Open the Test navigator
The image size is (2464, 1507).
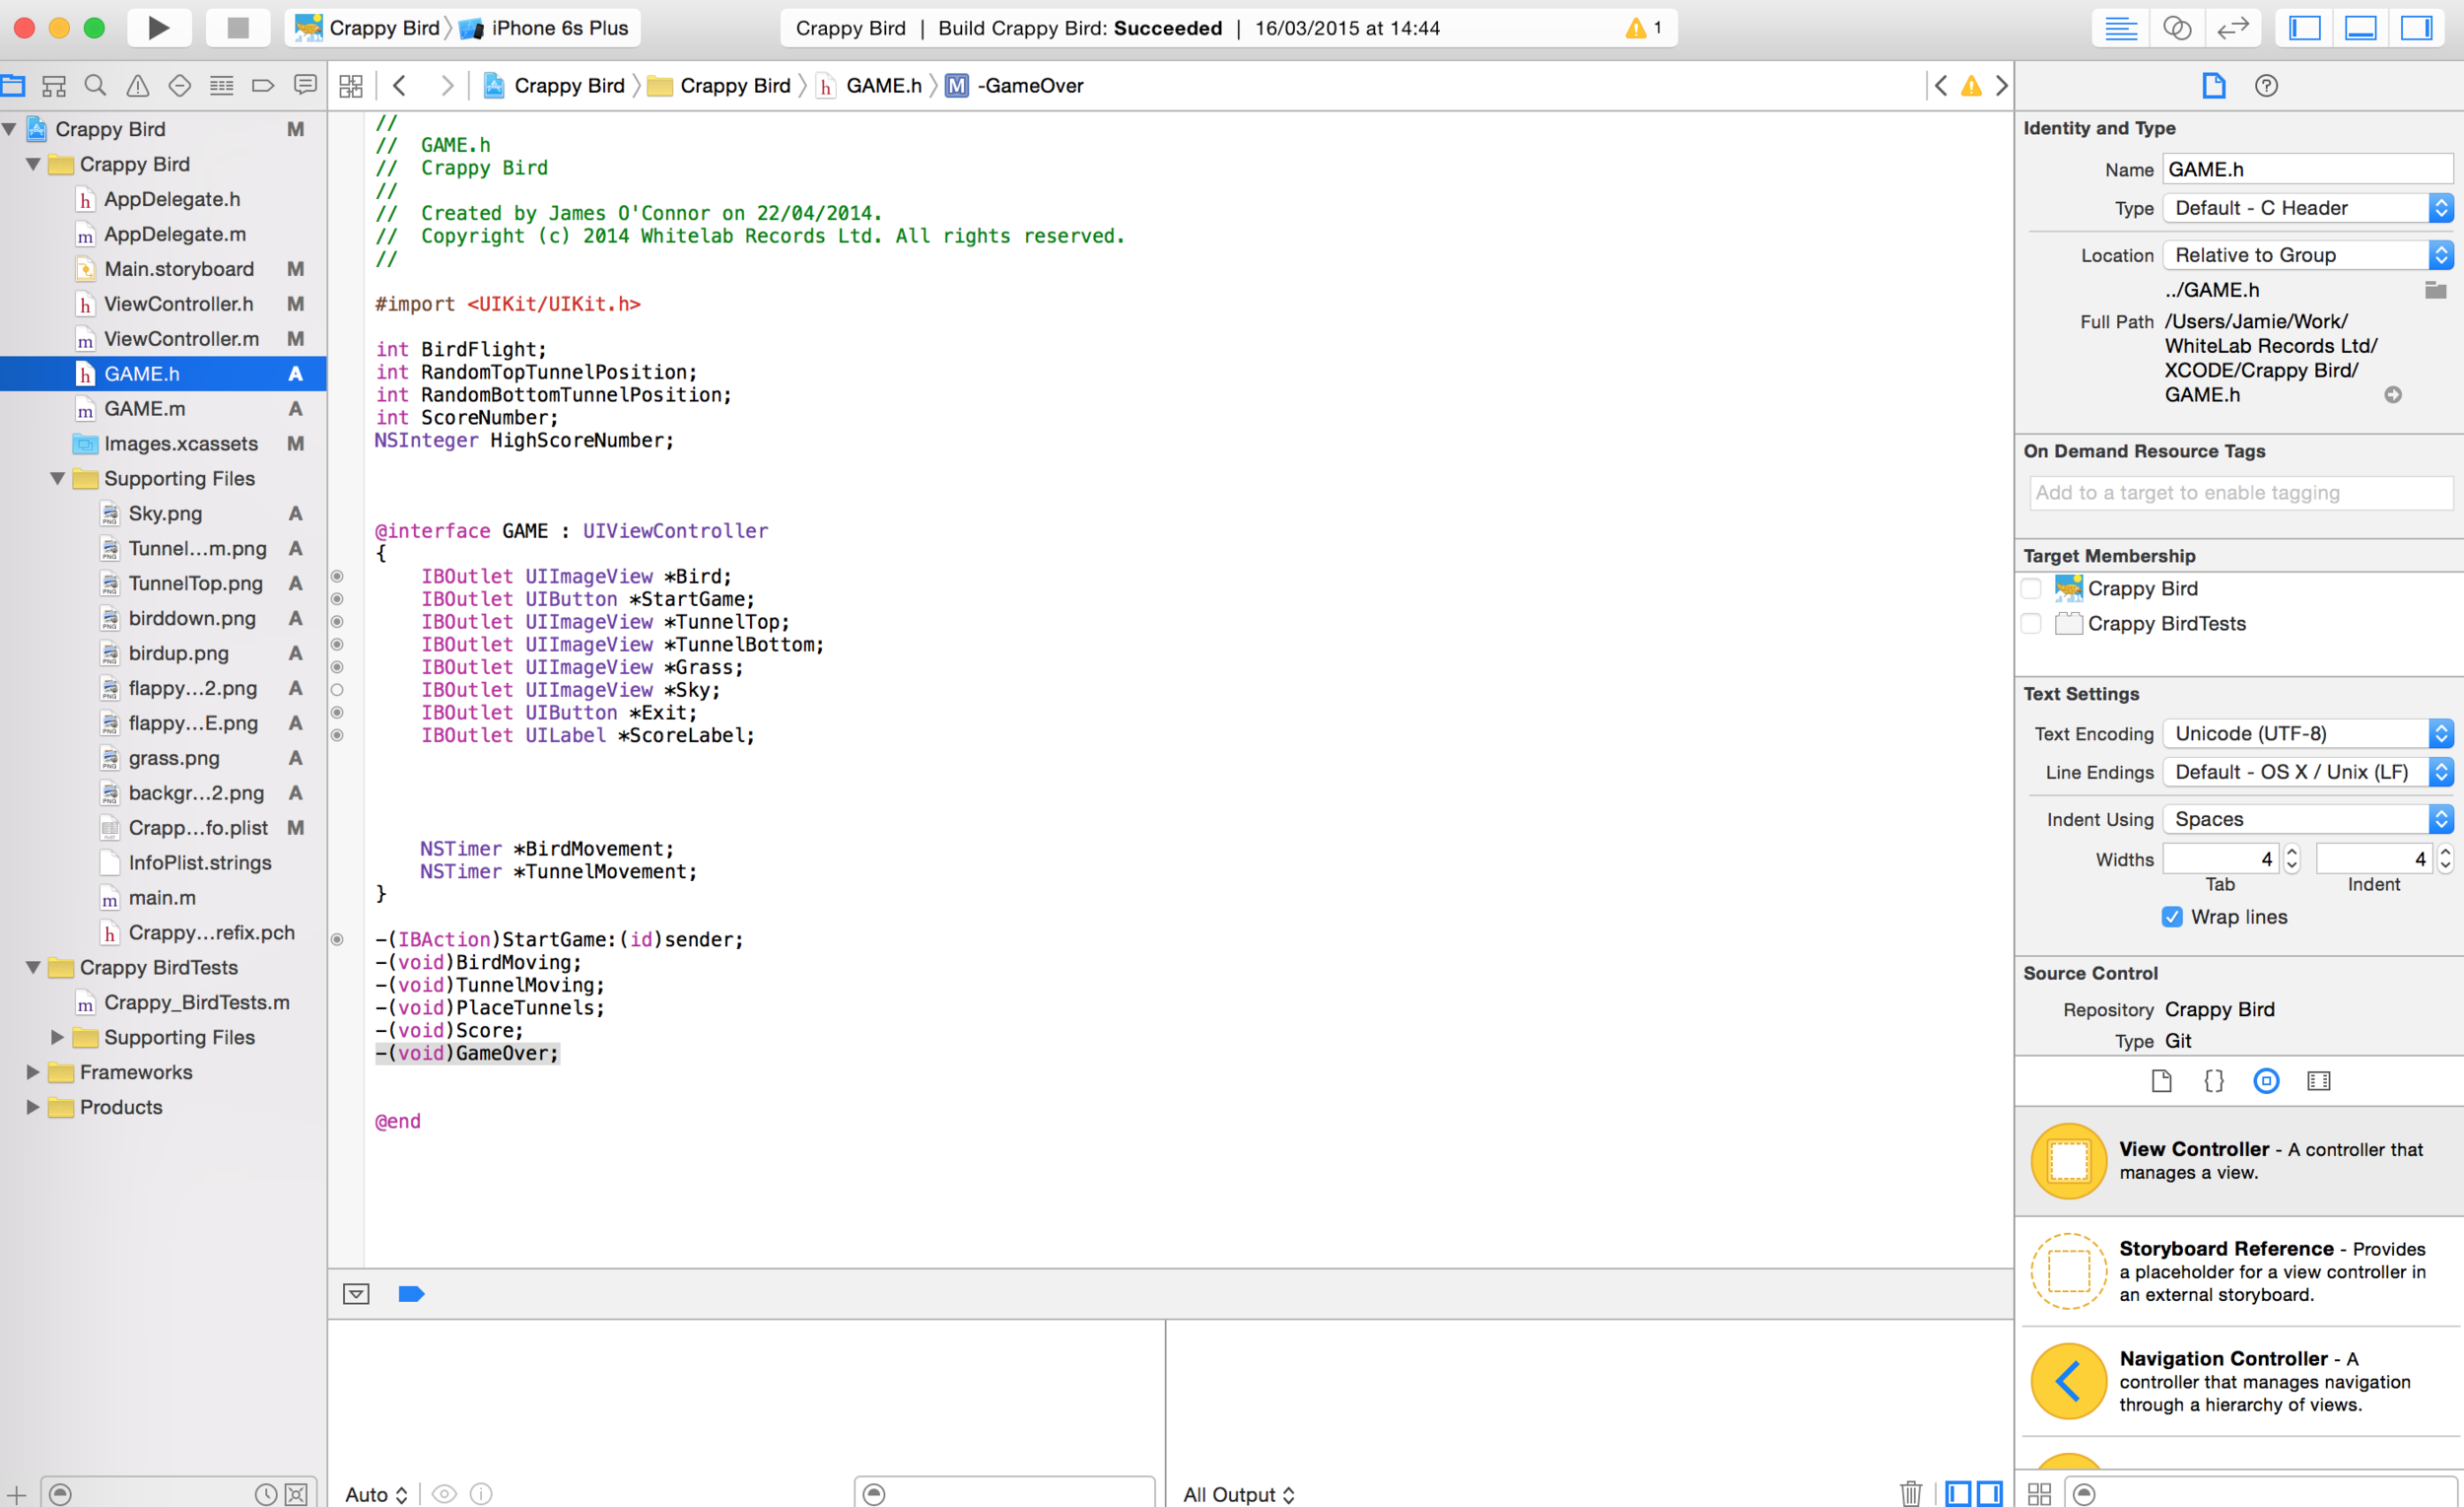pyautogui.click(x=180, y=86)
